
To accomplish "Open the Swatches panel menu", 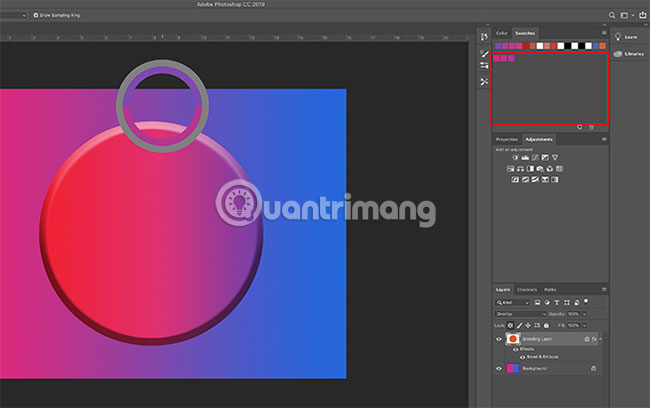I will (x=604, y=33).
